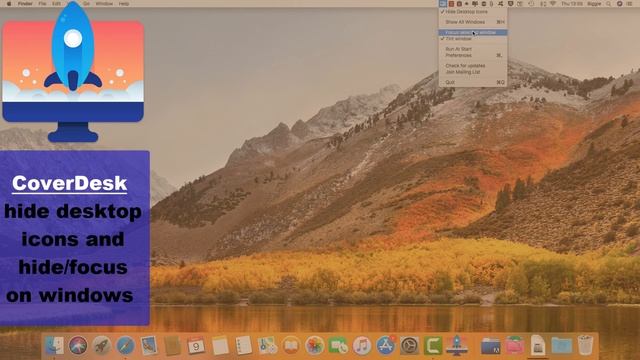Open the blue Downloads folder in Dock
This screenshot has width=640, height=360.
(x=562, y=345)
